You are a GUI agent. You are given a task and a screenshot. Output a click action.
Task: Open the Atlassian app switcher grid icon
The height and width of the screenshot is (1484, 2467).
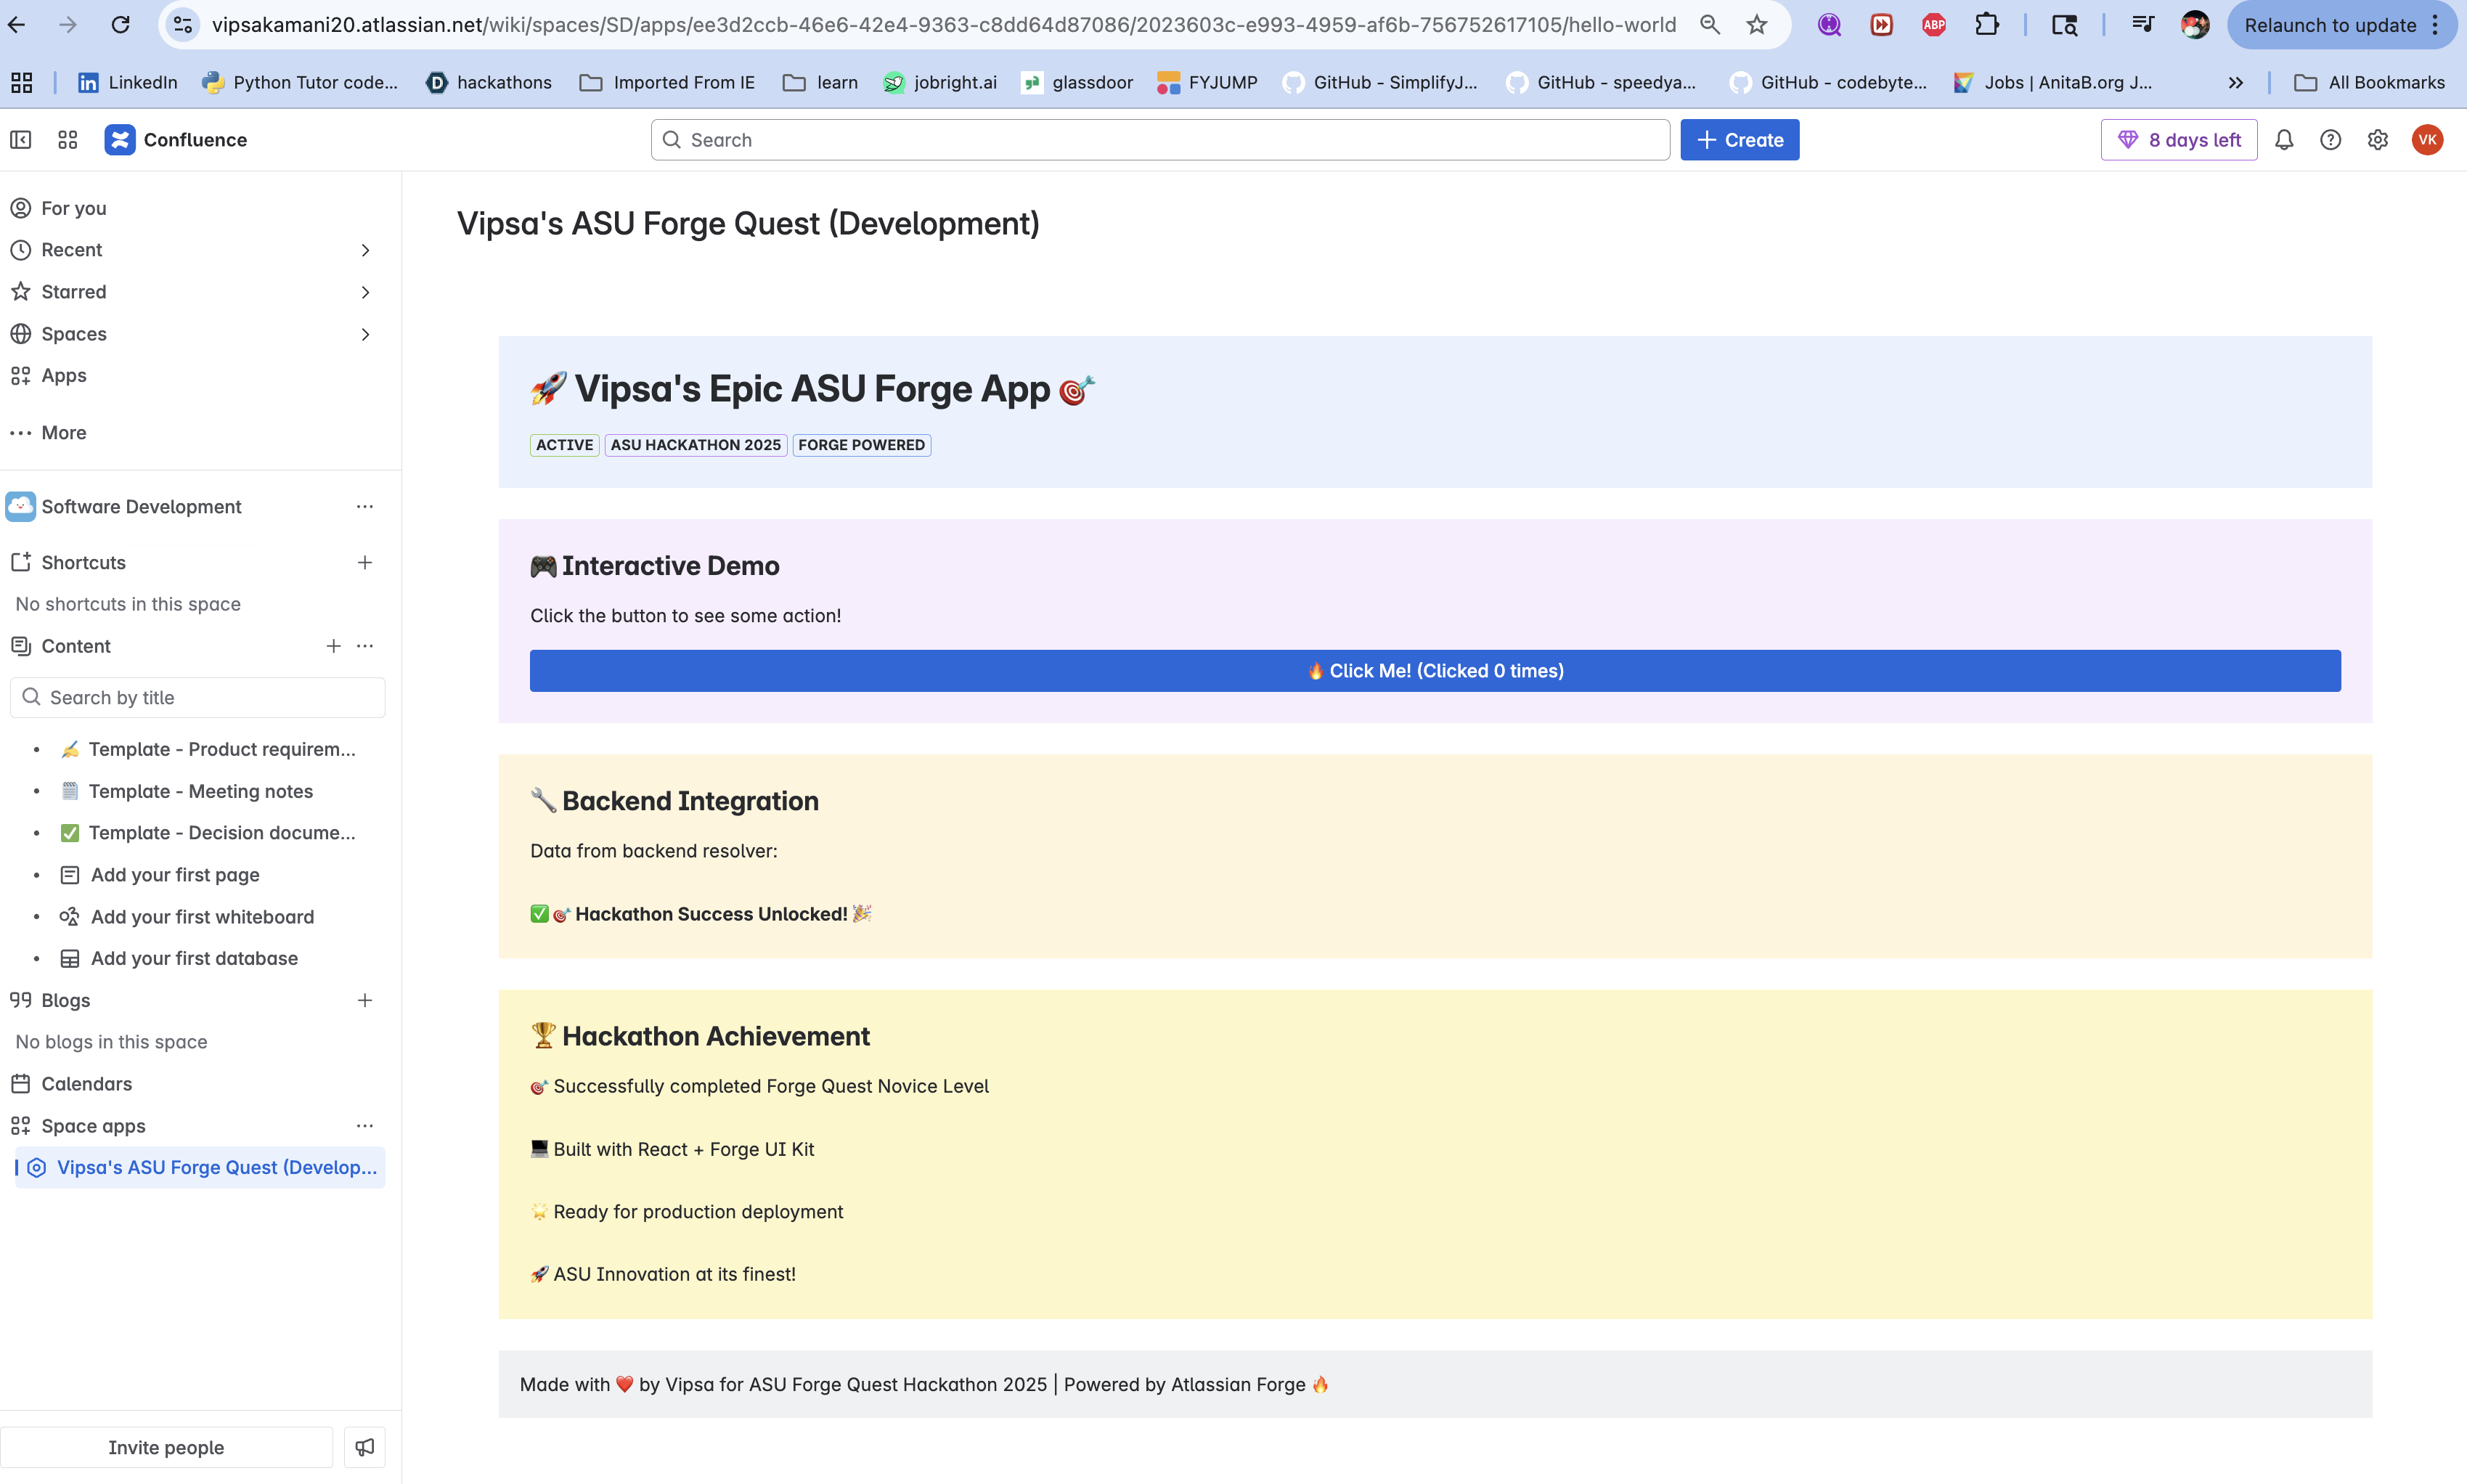point(67,140)
